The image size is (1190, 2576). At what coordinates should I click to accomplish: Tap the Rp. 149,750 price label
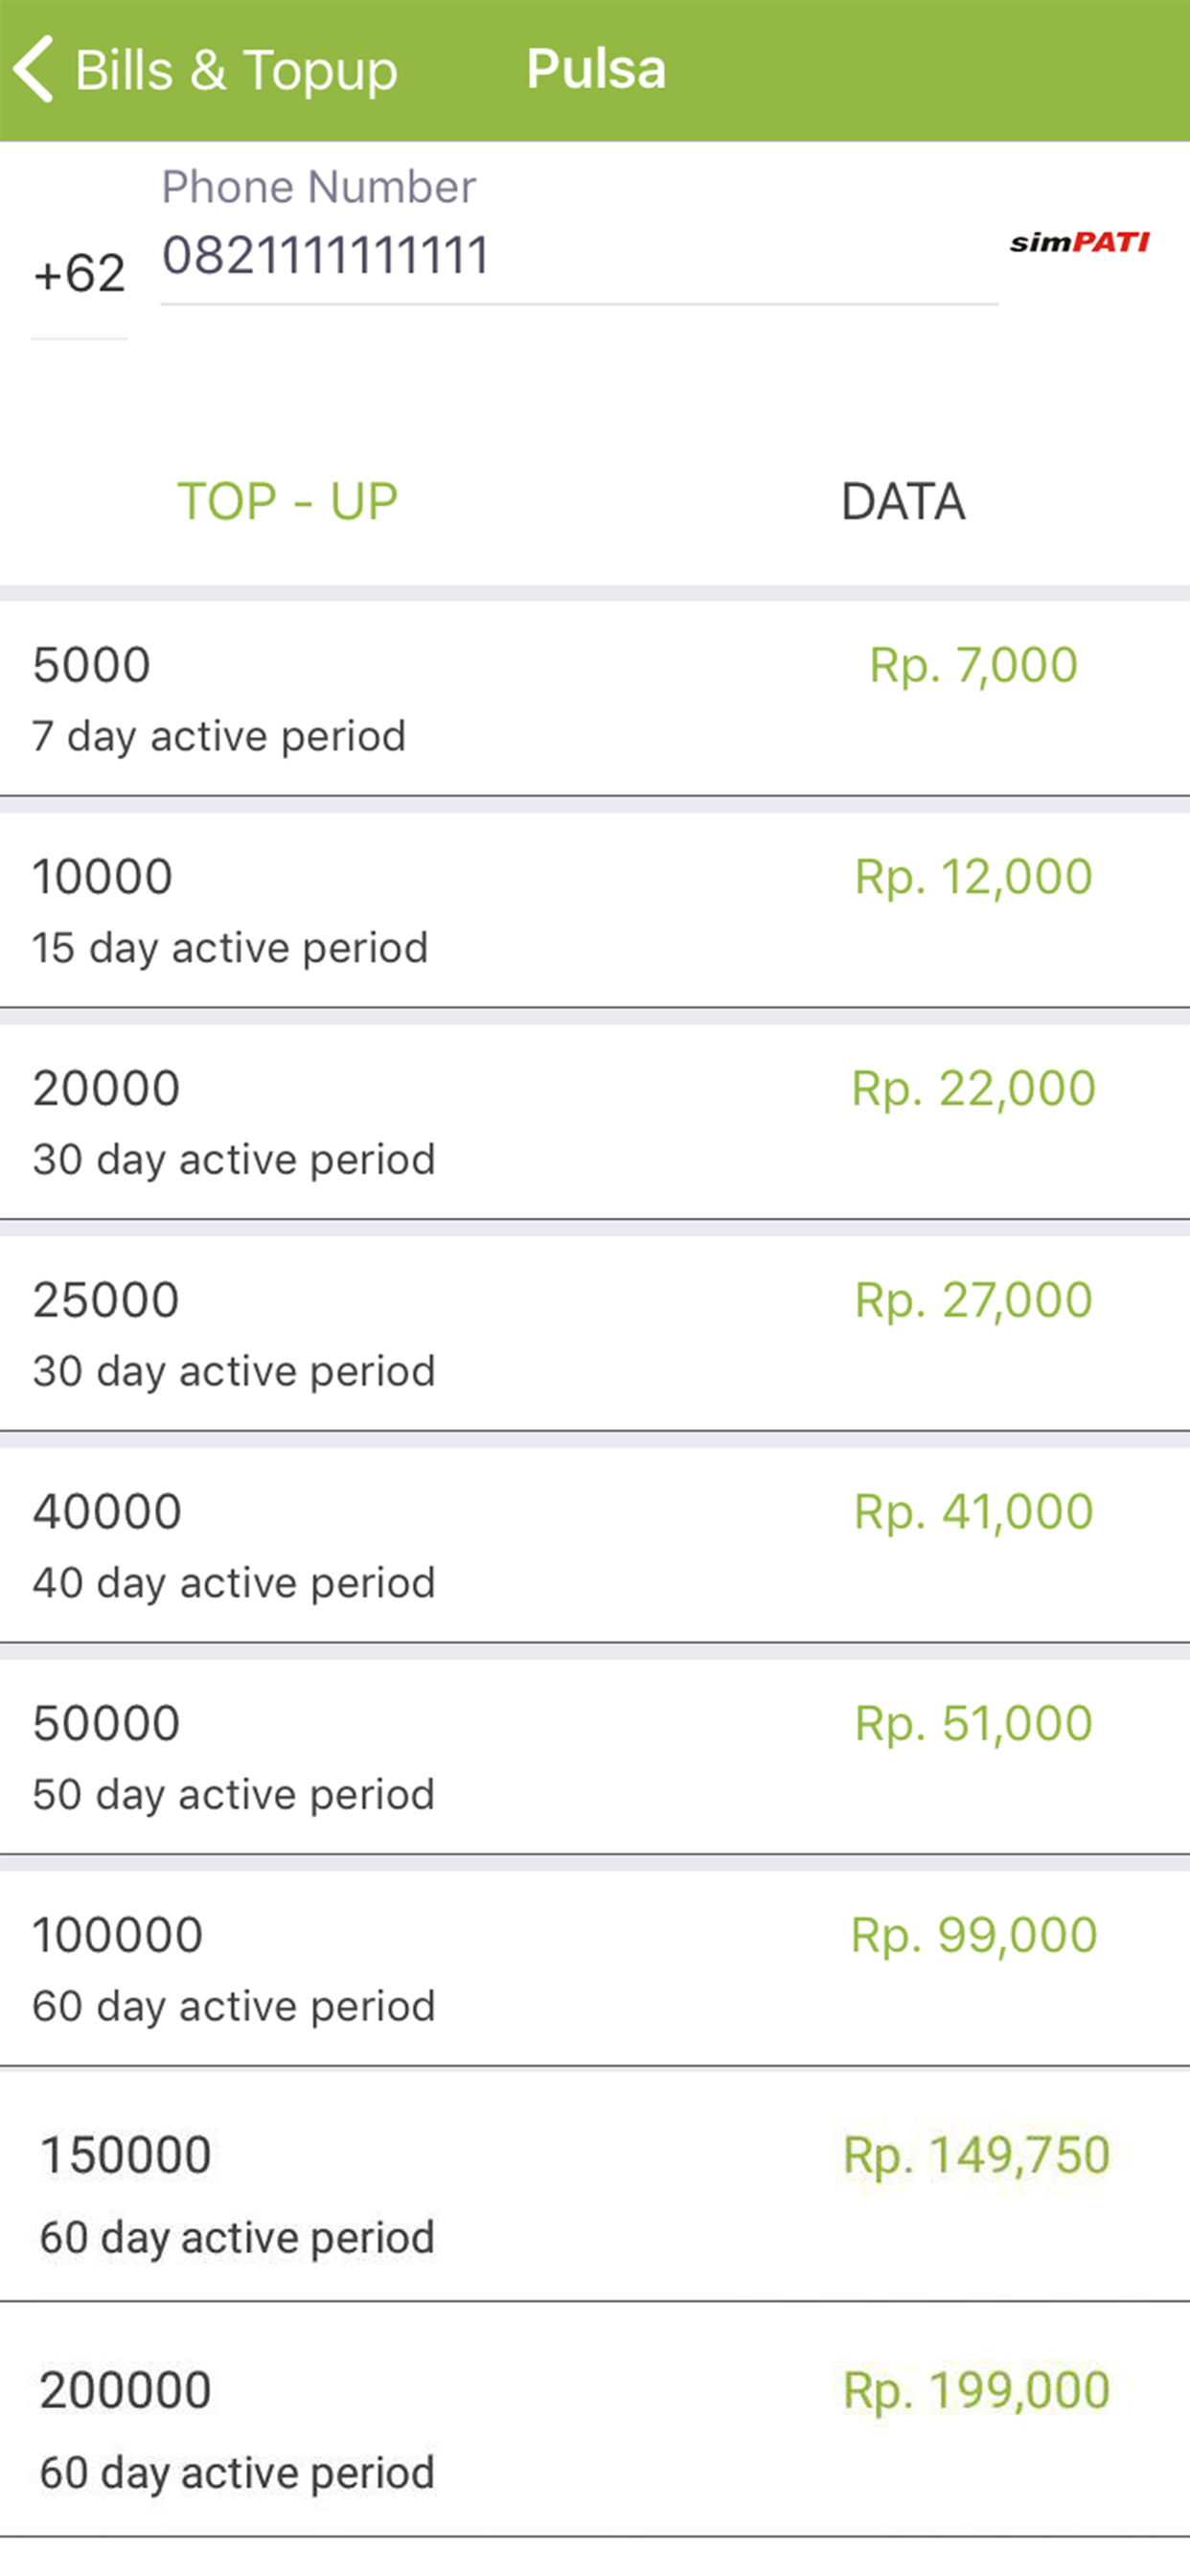click(976, 2155)
